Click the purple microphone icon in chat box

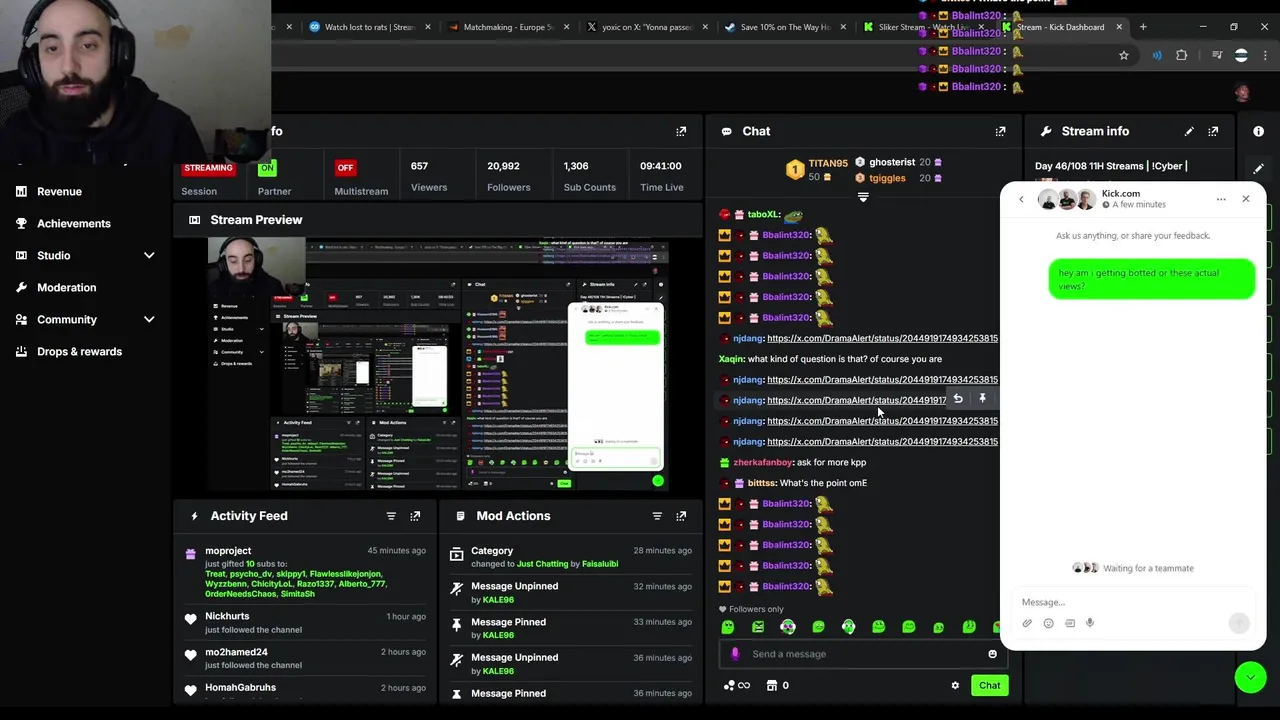click(735, 654)
